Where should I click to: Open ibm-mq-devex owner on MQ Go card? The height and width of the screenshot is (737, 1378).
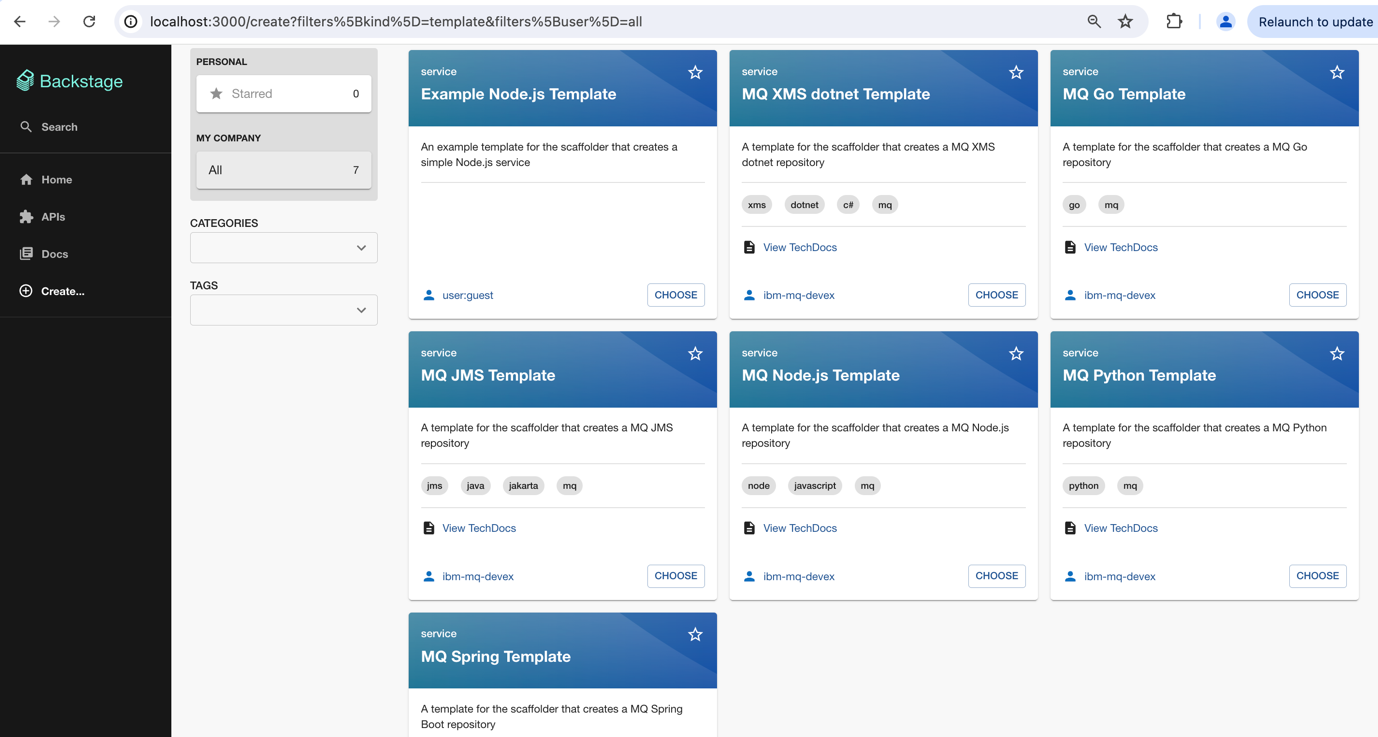[x=1120, y=295]
